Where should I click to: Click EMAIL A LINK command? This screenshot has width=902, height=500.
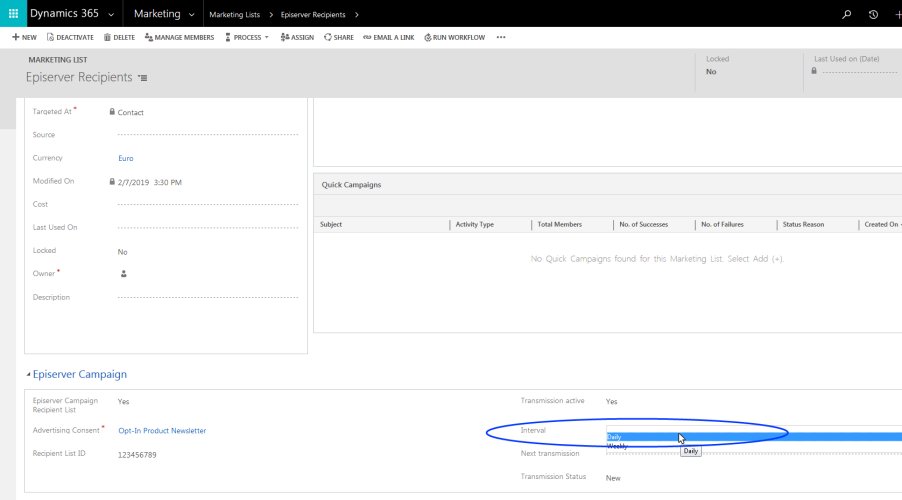(x=389, y=37)
